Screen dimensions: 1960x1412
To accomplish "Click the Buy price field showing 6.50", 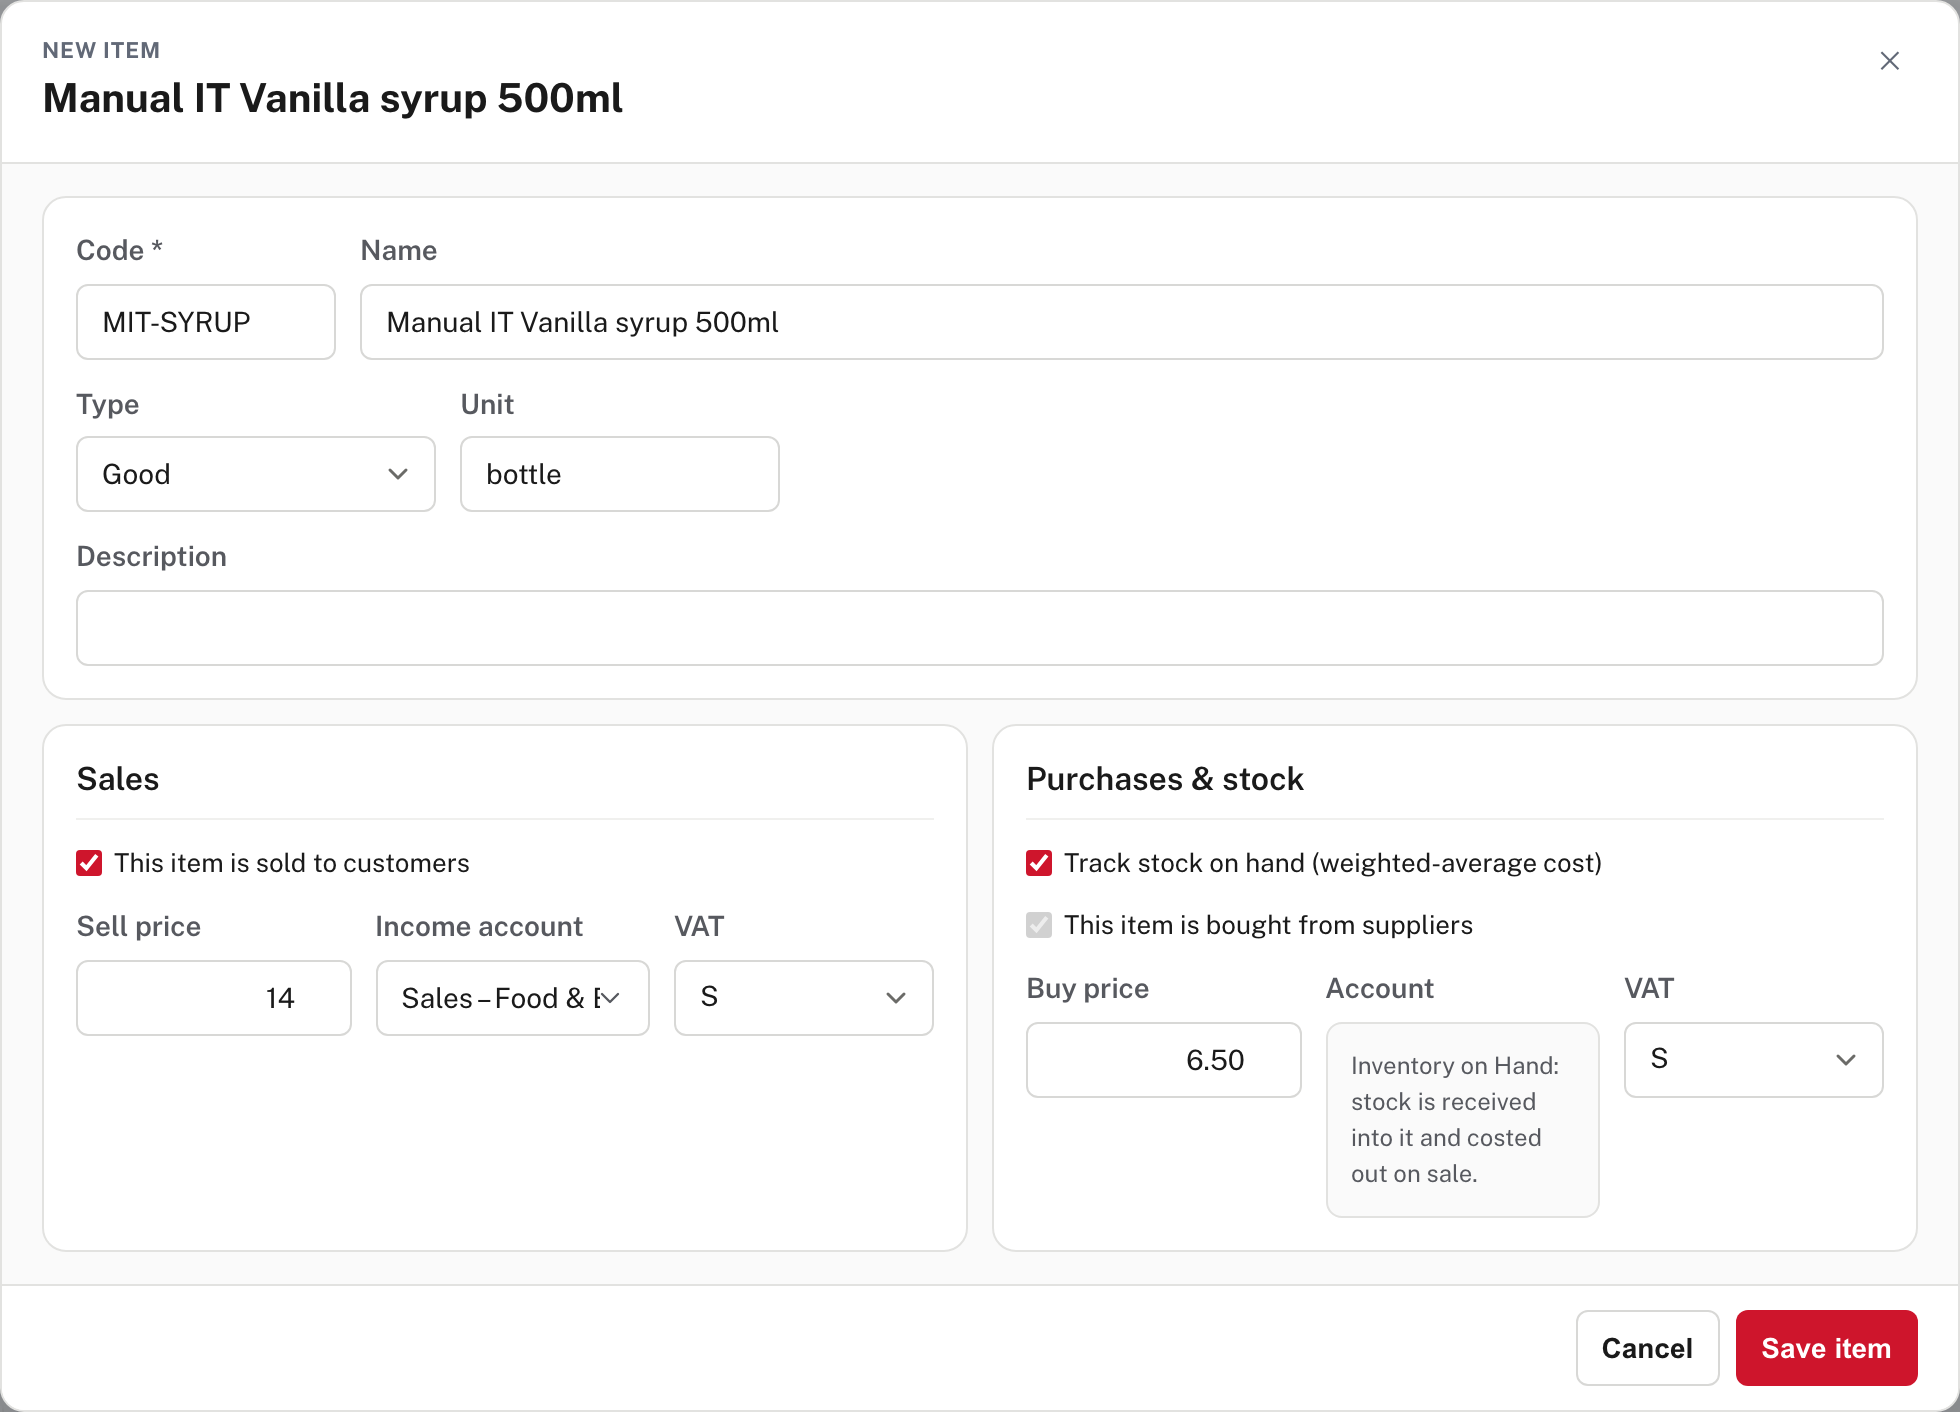I will pyautogui.click(x=1164, y=1060).
